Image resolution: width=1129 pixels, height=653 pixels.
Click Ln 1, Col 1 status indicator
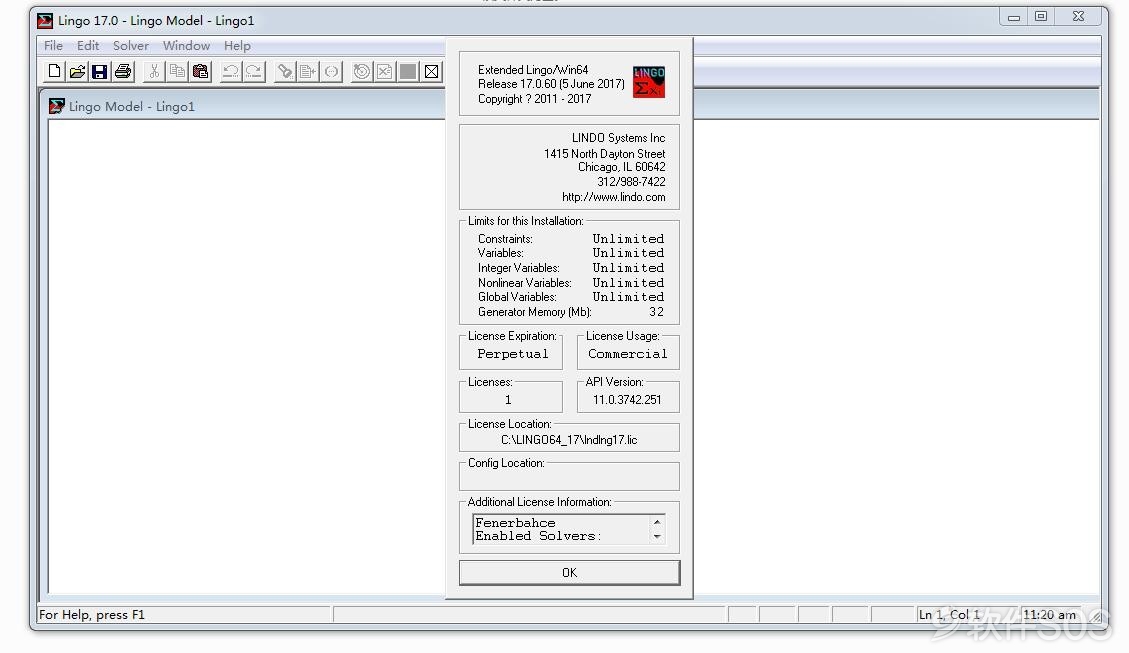tap(949, 615)
